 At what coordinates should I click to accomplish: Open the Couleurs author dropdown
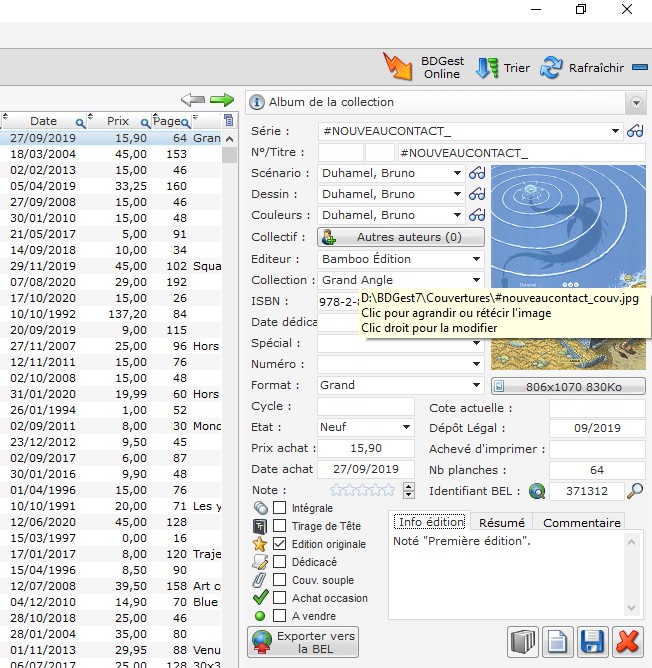click(457, 215)
